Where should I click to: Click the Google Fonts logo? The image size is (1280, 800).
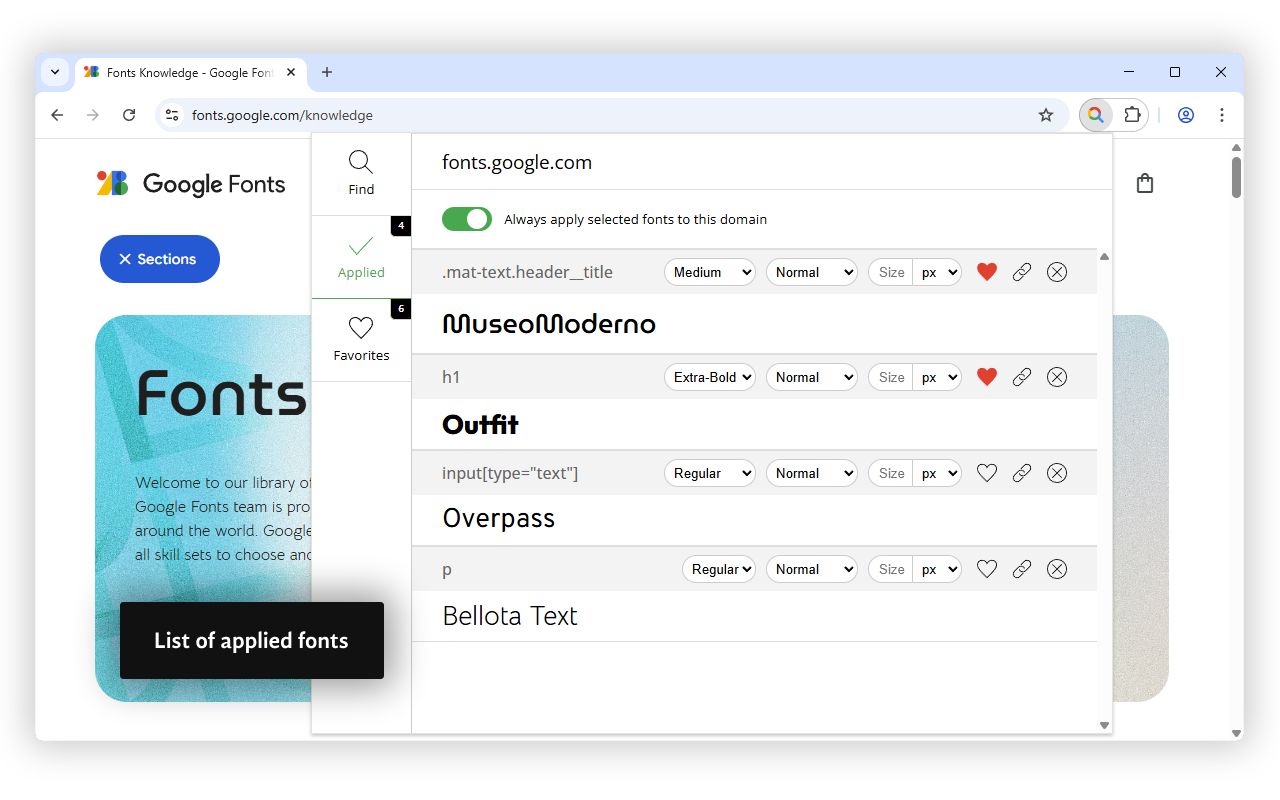pos(190,183)
